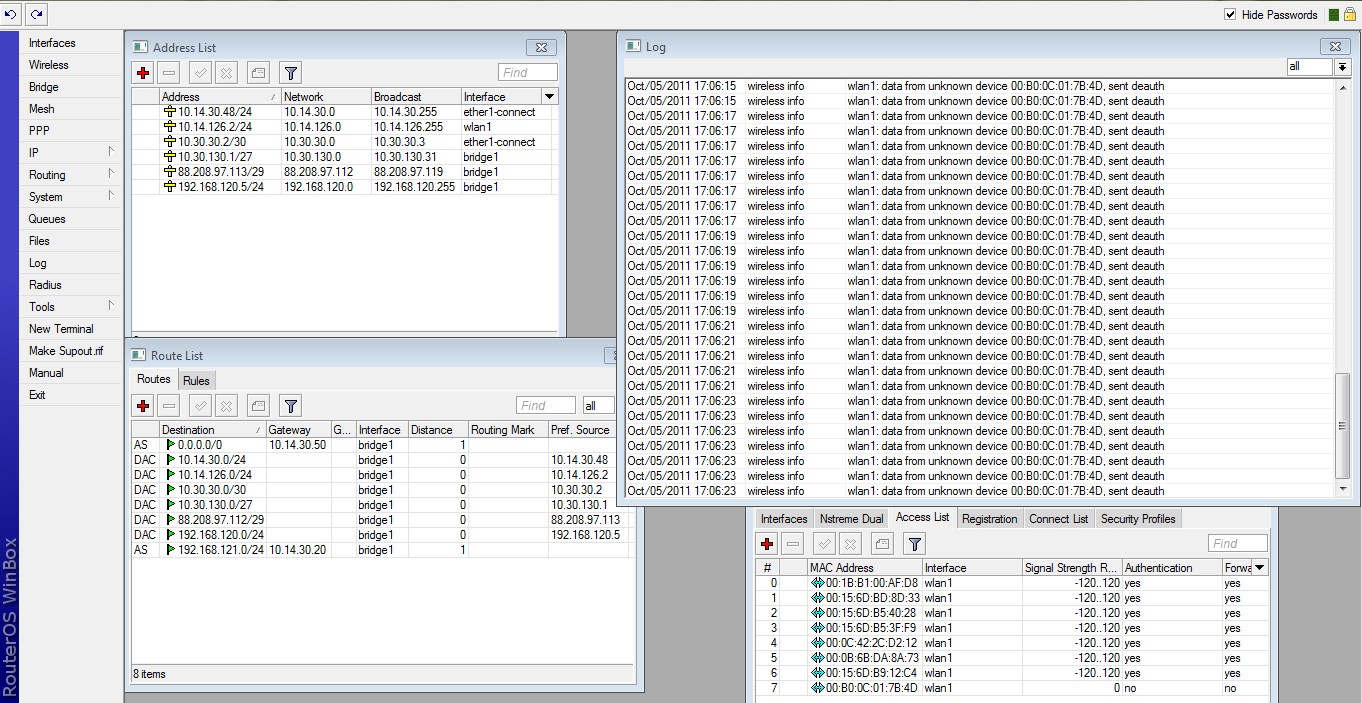Open the column dropdown arrow in Address List header
1362x703 pixels.
pyautogui.click(x=549, y=97)
